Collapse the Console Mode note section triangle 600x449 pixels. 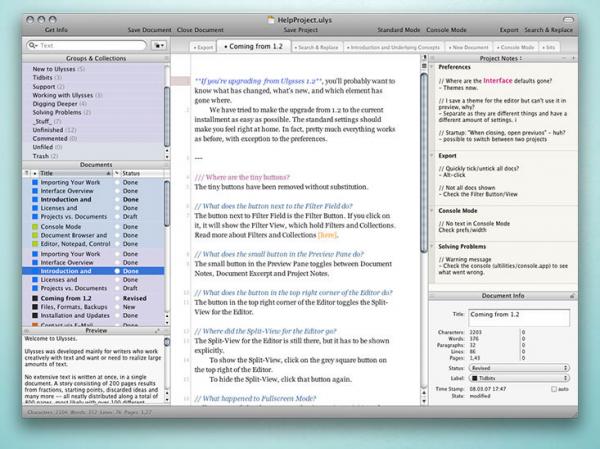coord(432,210)
